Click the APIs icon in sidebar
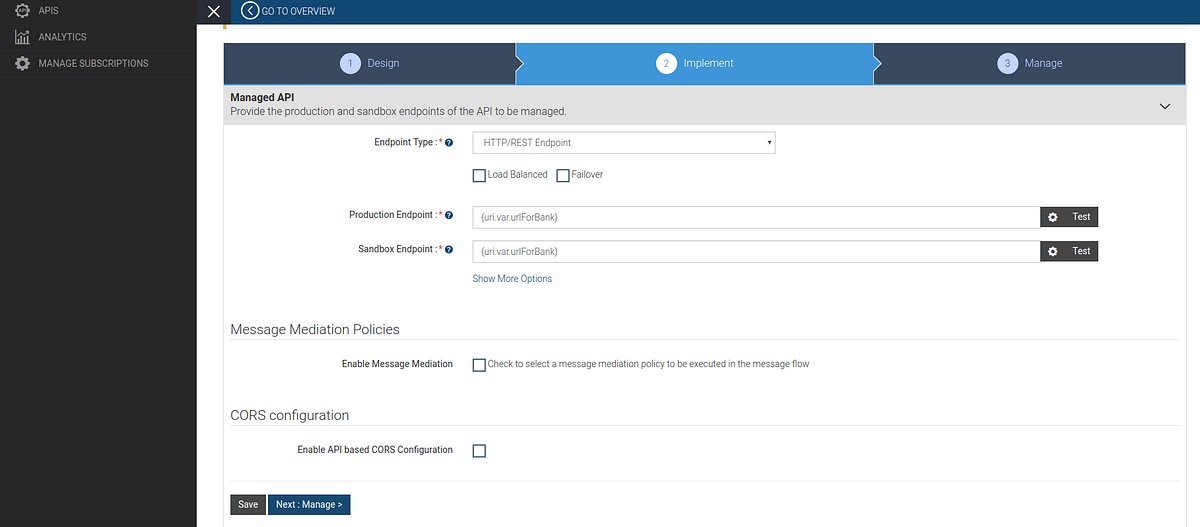This screenshot has height=527, width=1200. 22,10
